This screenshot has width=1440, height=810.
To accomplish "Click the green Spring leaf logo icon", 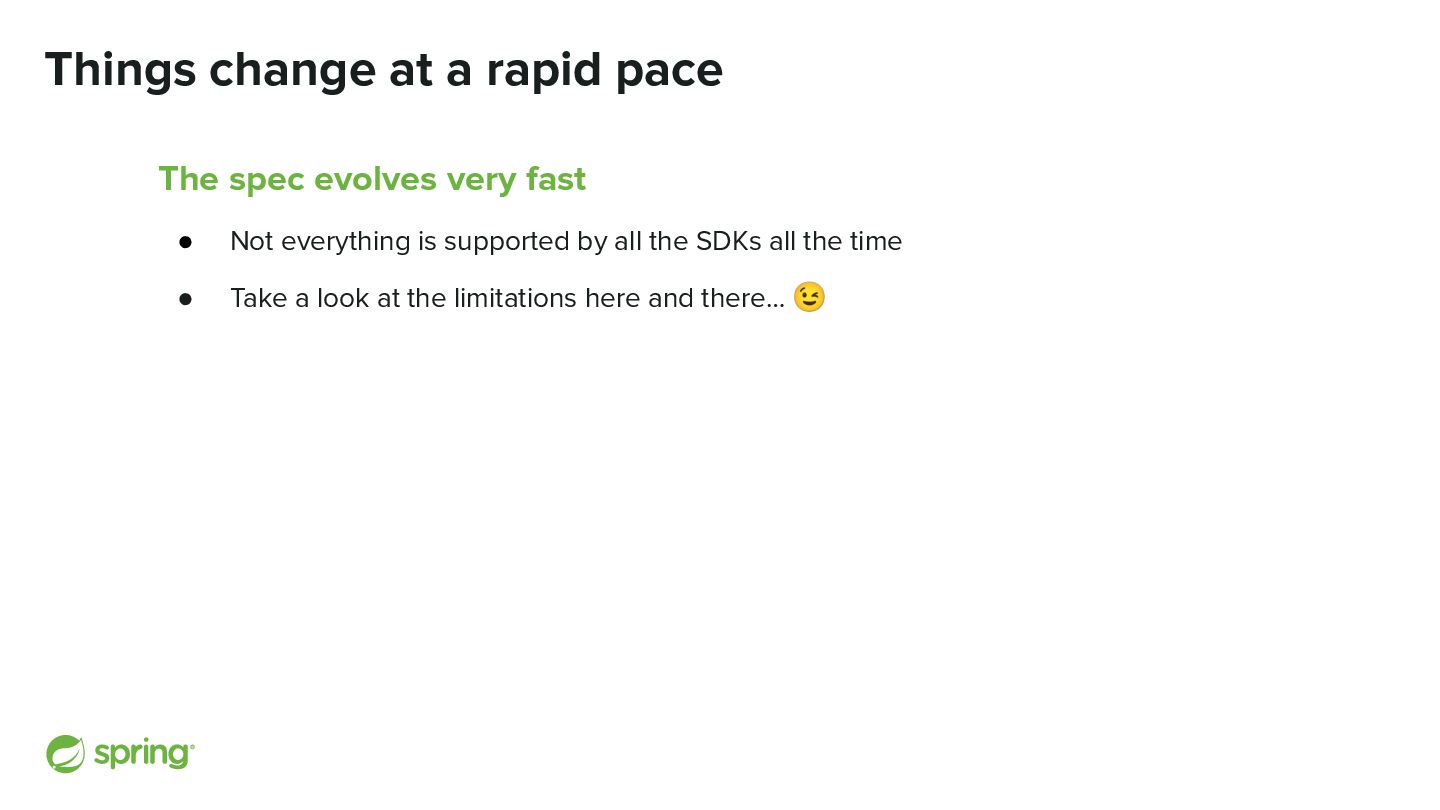I will coord(65,754).
